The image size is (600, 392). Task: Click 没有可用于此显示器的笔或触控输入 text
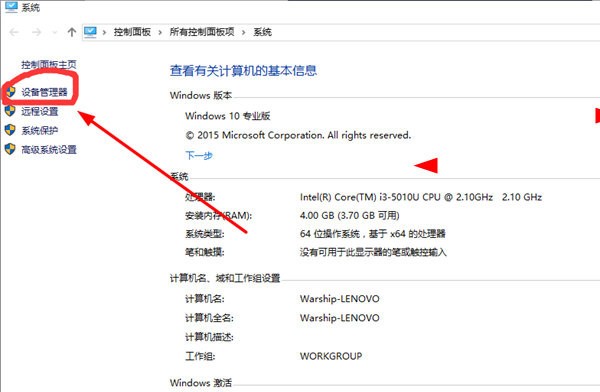click(x=373, y=252)
